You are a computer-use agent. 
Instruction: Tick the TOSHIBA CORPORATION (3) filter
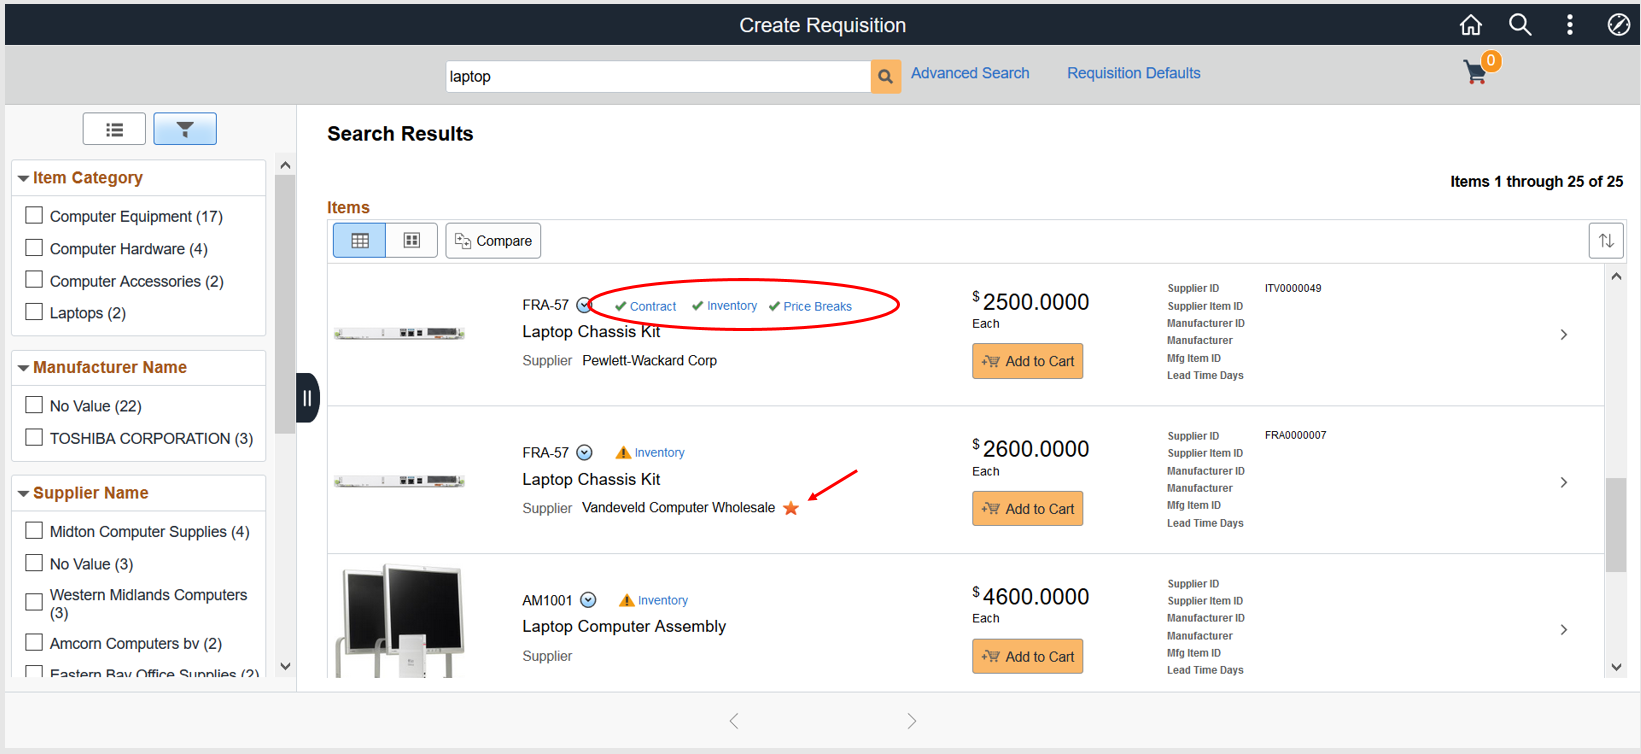[x=34, y=437]
